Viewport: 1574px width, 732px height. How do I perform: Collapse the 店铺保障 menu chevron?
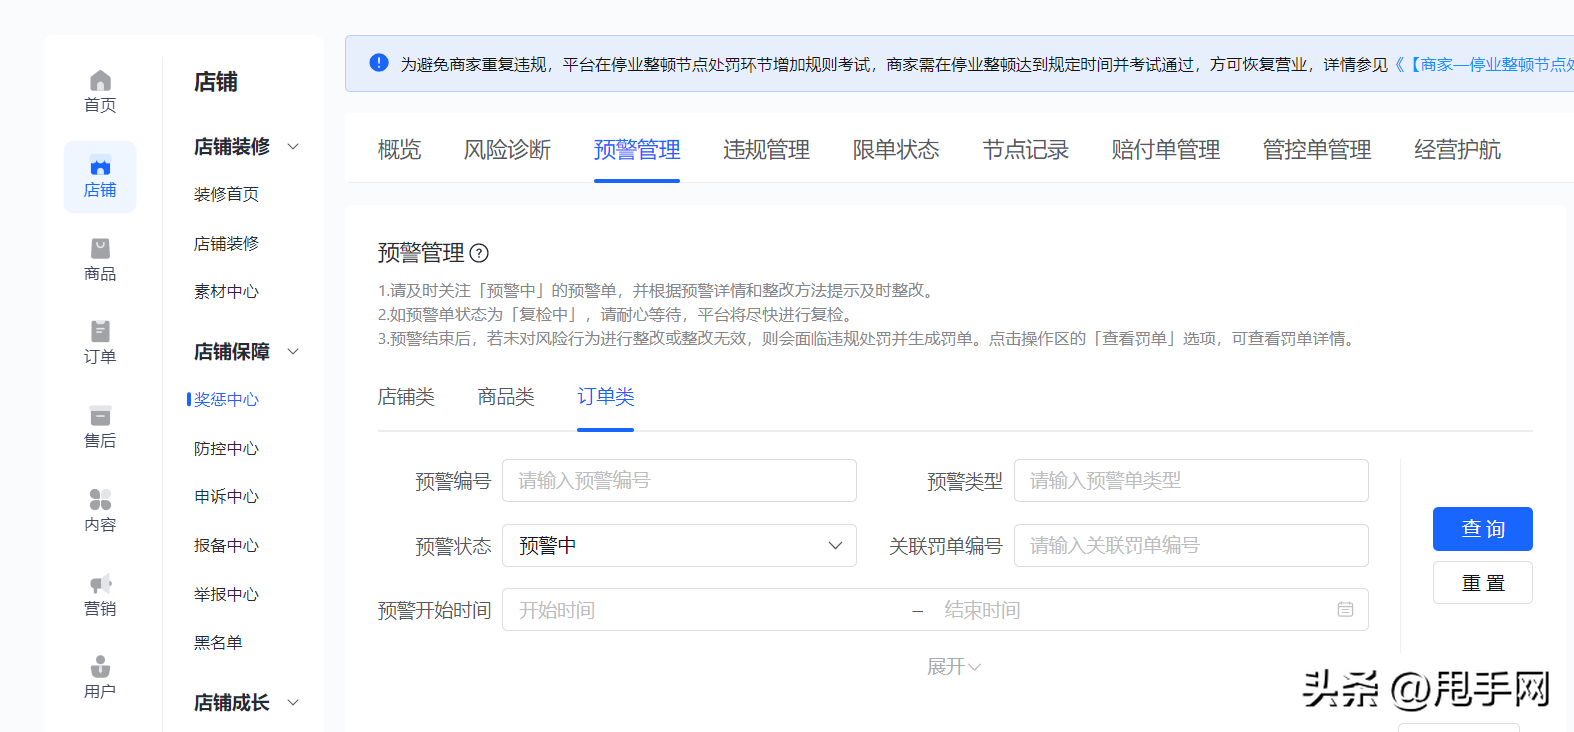pos(293,352)
